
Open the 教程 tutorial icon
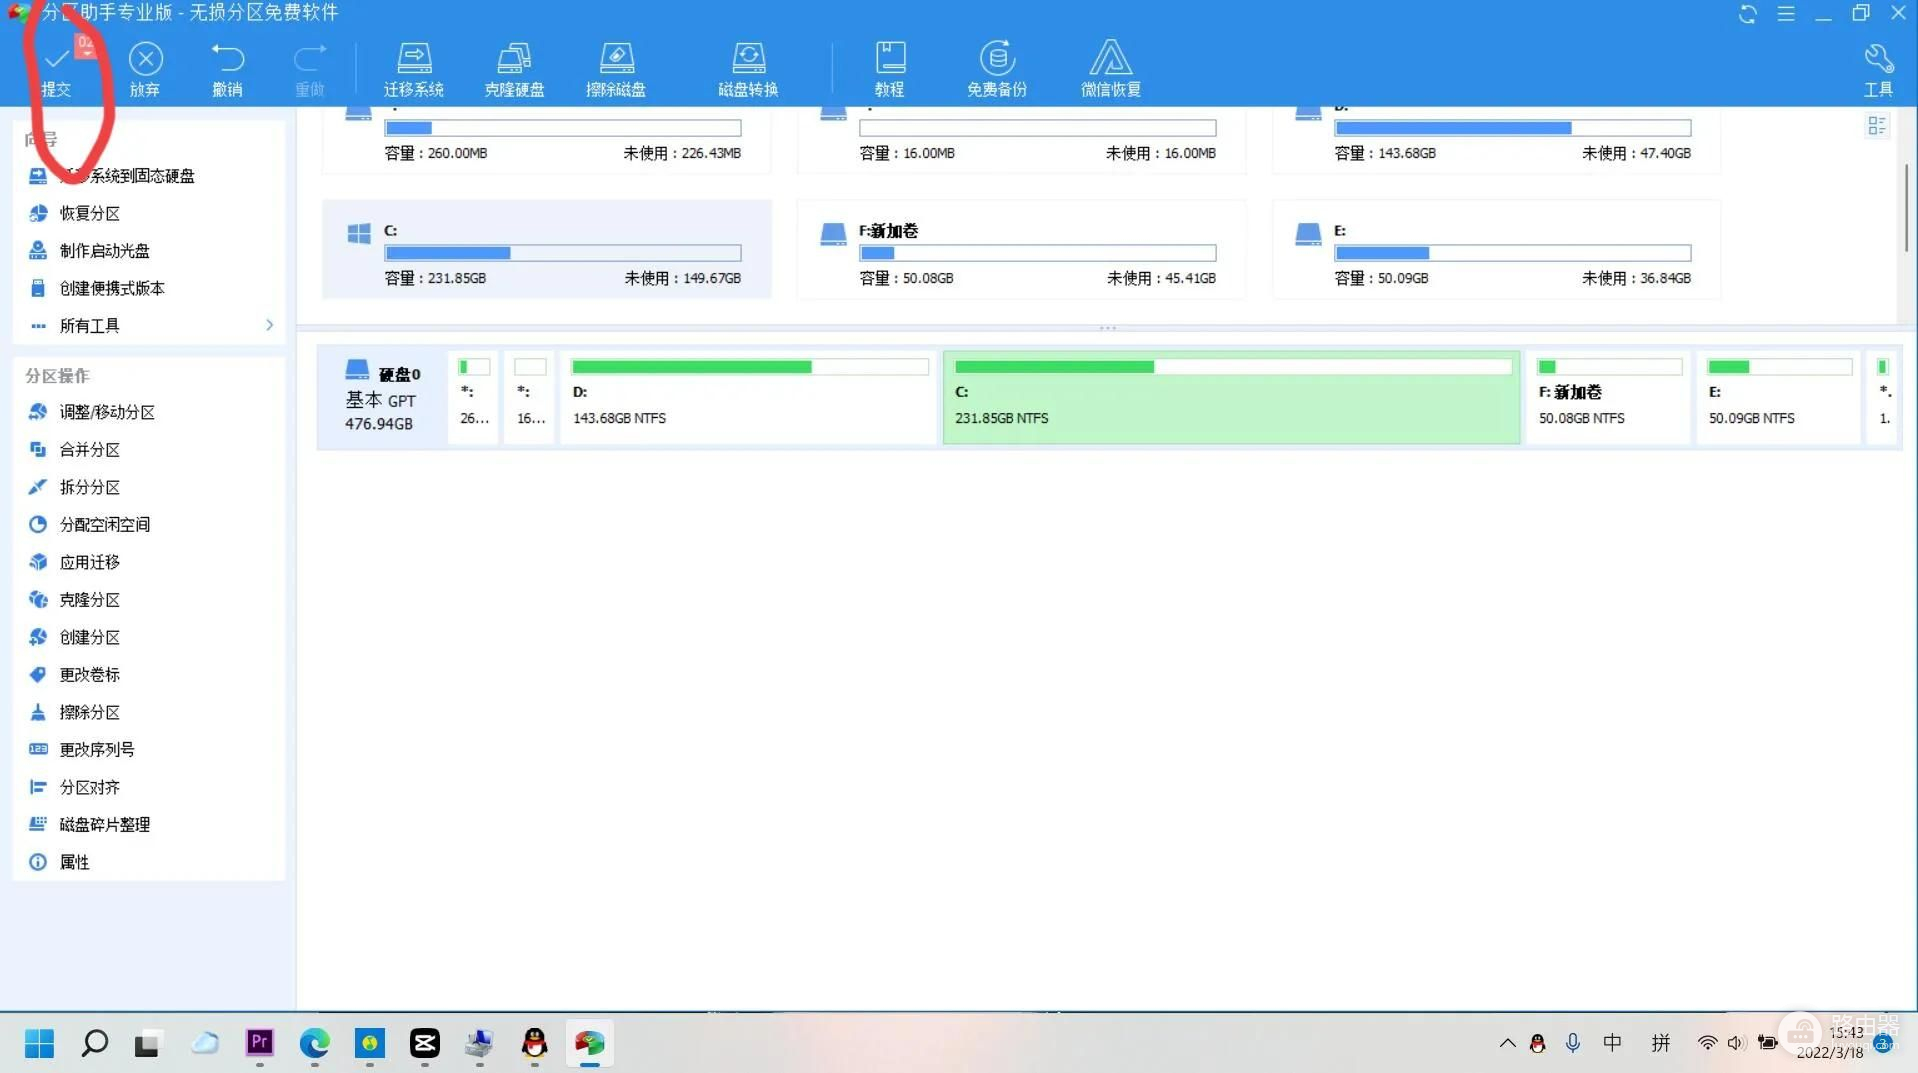point(890,68)
